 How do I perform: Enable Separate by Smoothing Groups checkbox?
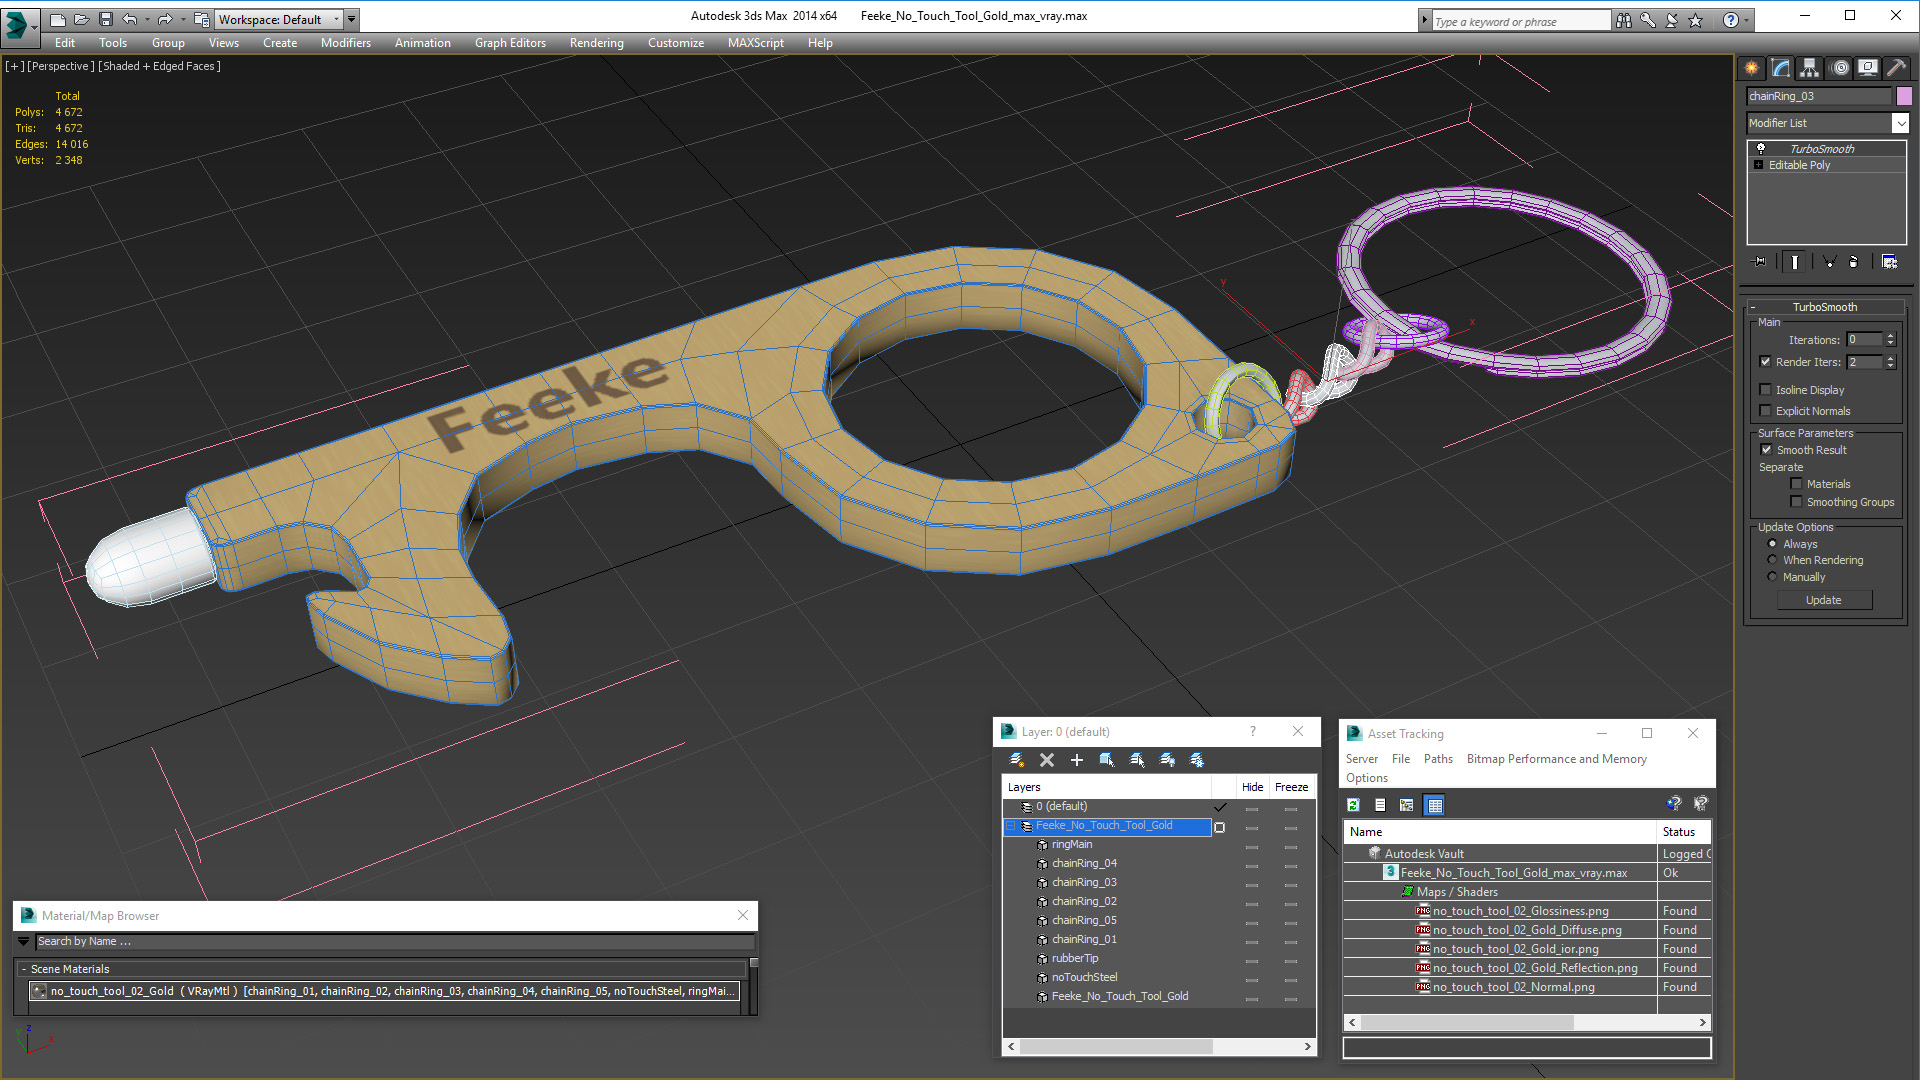tap(1796, 502)
